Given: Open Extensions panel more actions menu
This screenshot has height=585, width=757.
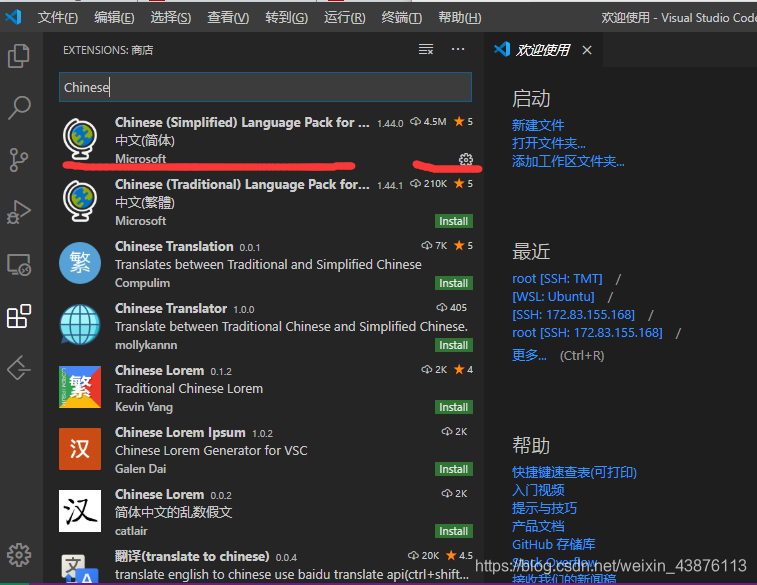Looking at the screenshot, I should (458, 49).
